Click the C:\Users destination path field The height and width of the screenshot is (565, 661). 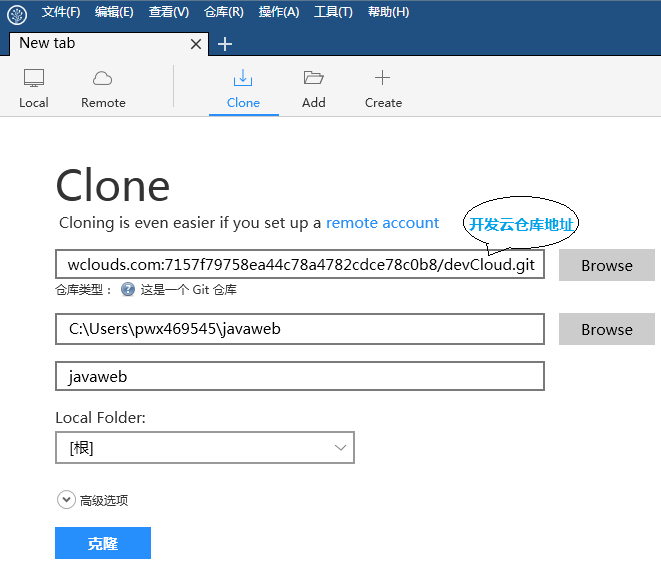pos(300,329)
